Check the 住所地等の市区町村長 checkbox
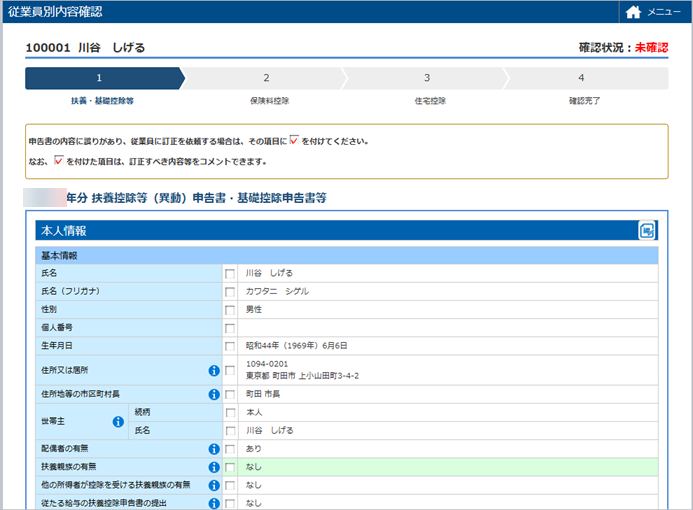The height and width of the screenshot is (510, 693). (x=230, y=394)
